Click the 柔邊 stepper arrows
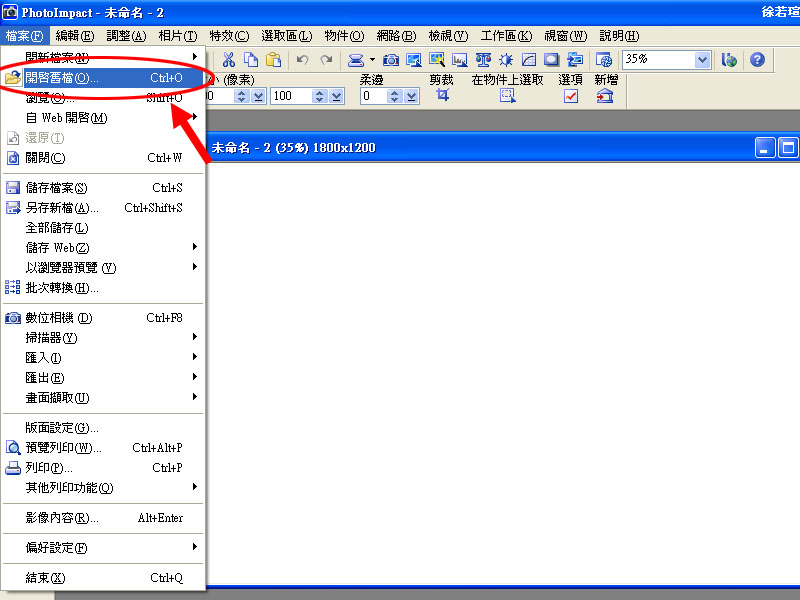 click(x=394, y=96)
